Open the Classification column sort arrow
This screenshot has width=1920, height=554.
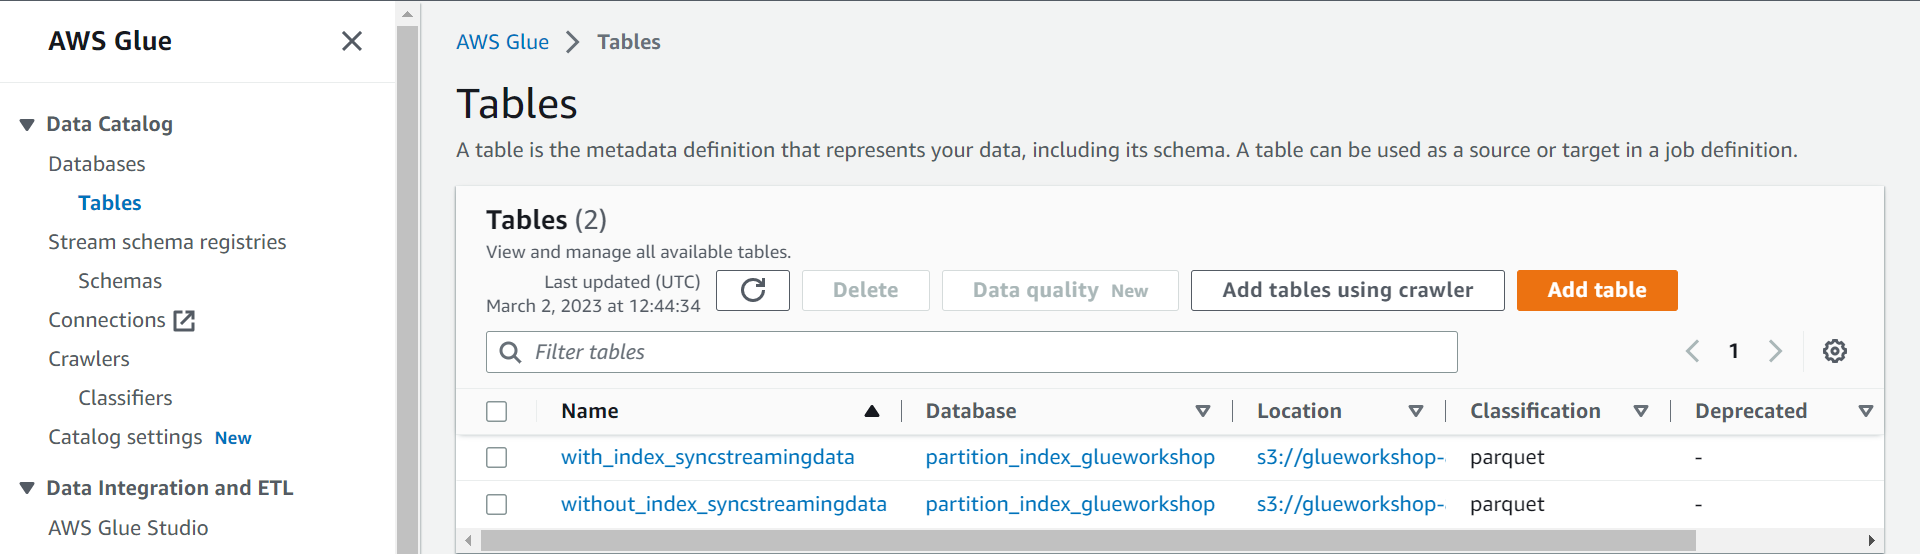[x=1641, y=411]
